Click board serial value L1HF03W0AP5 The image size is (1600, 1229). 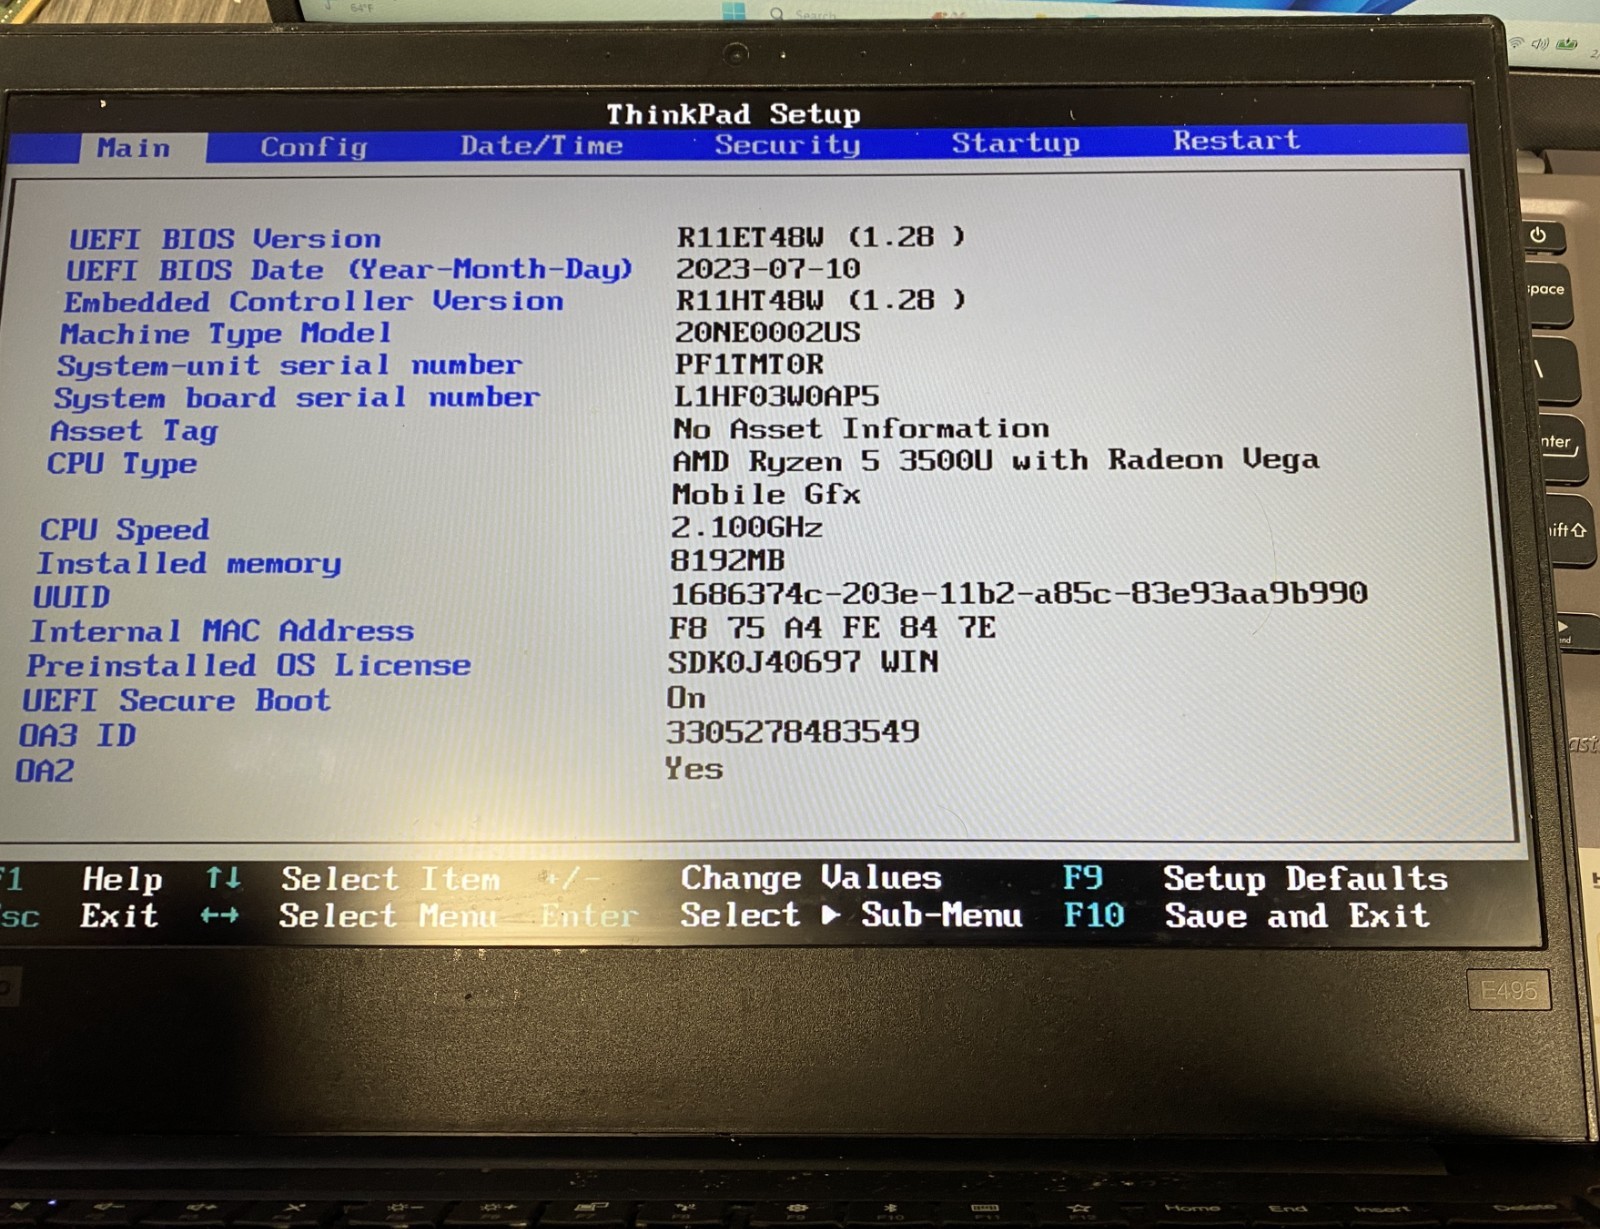tap(777, 396)
